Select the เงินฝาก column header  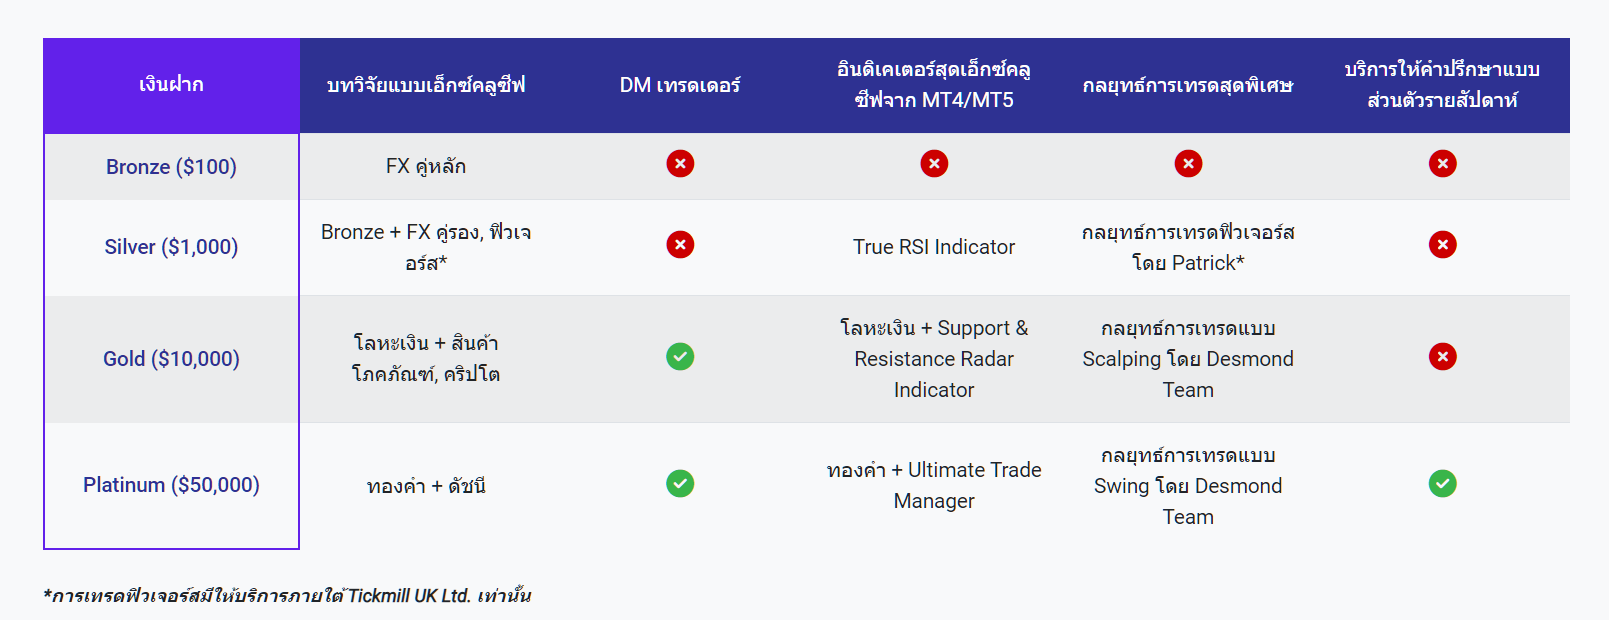pyautogui.click(x=171, y=85)
